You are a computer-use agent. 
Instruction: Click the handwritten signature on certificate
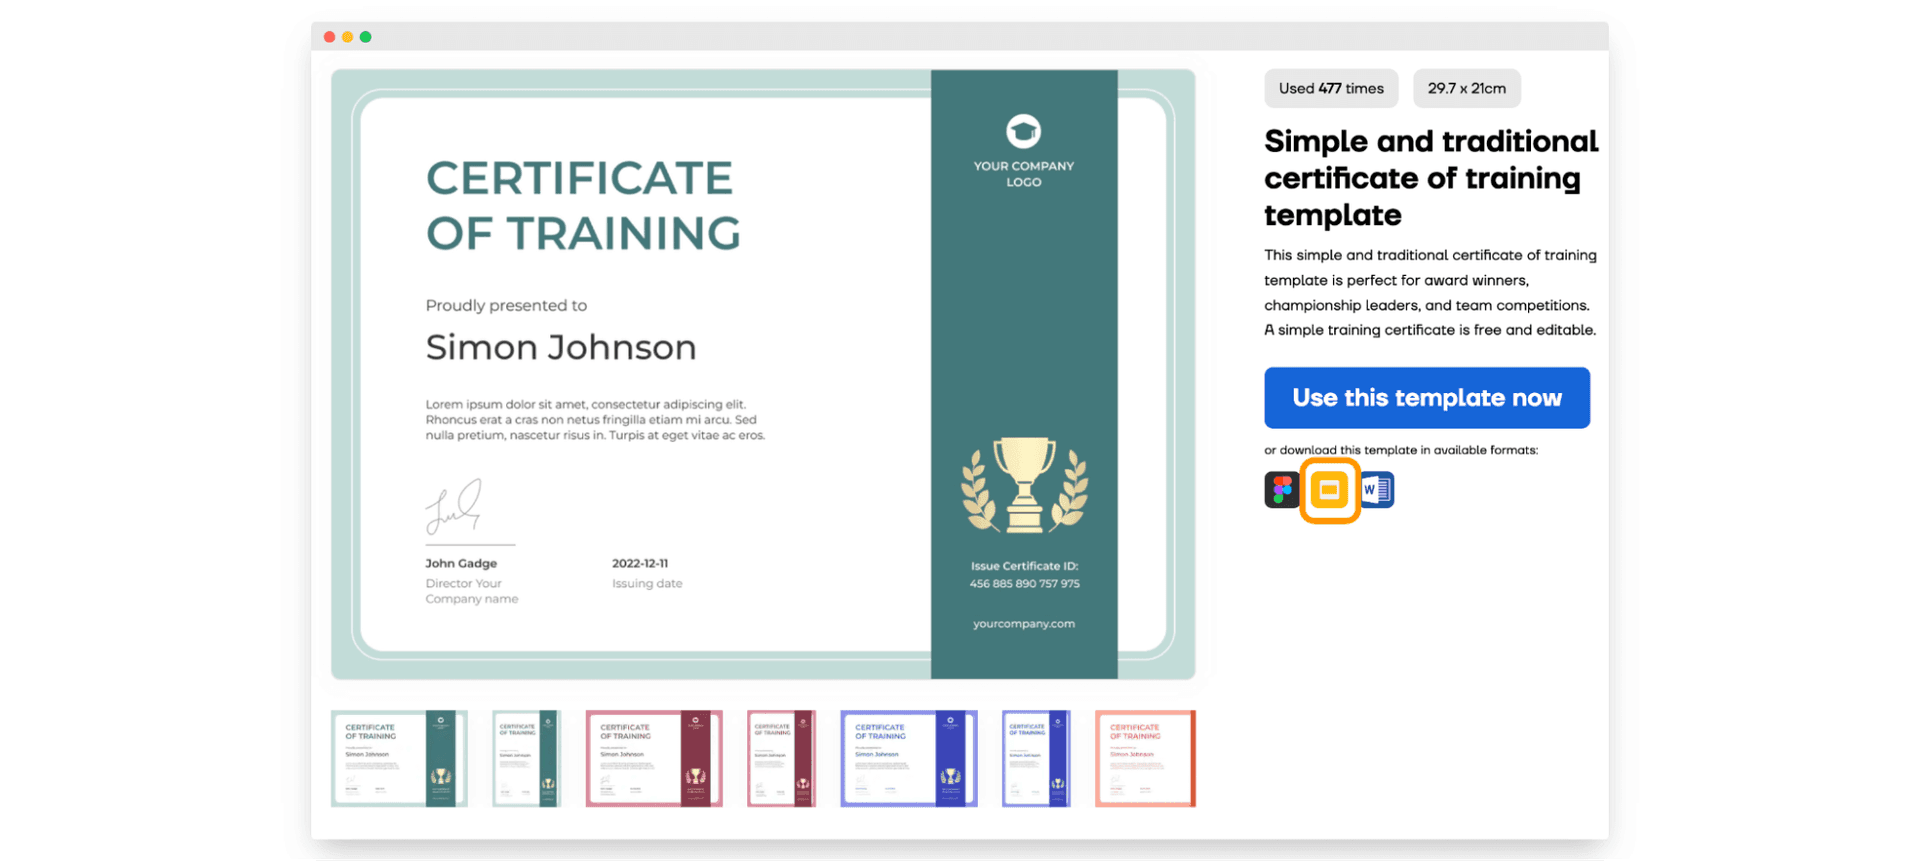click(x=455, y=507)
